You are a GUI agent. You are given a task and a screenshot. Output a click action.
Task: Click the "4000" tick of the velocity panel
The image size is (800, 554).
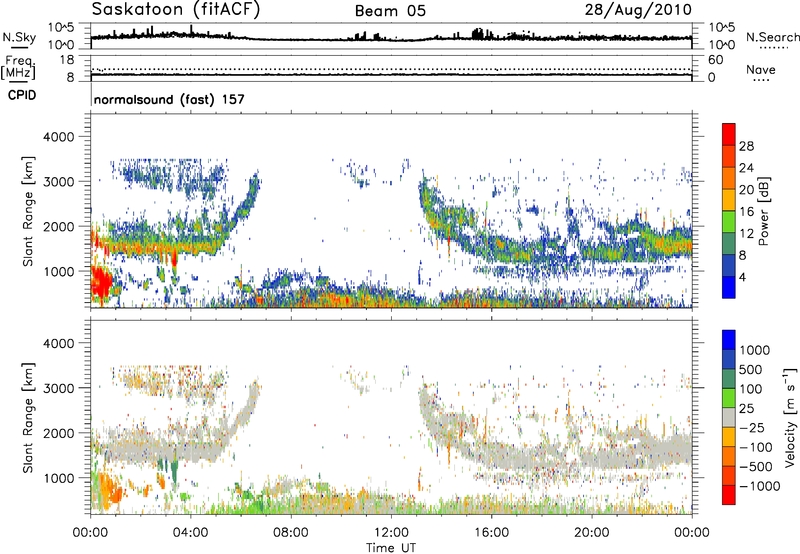59,343
